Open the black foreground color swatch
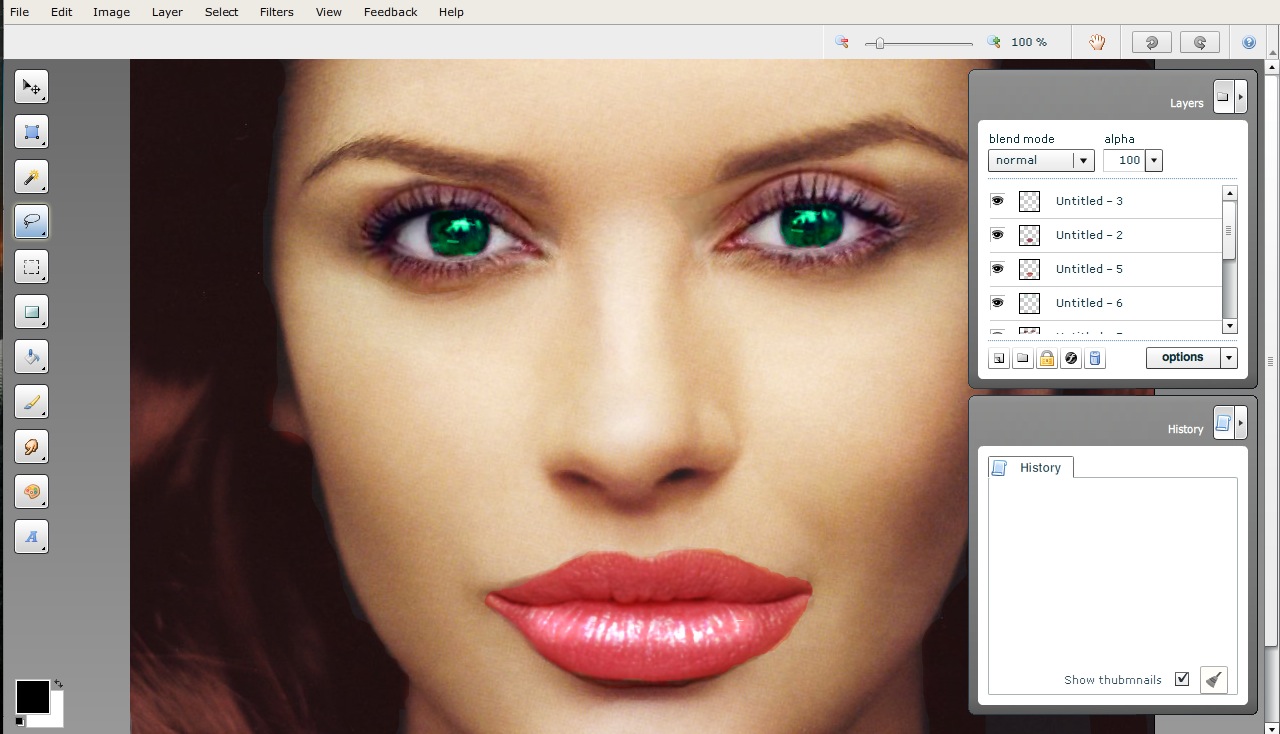 point(32,697)
